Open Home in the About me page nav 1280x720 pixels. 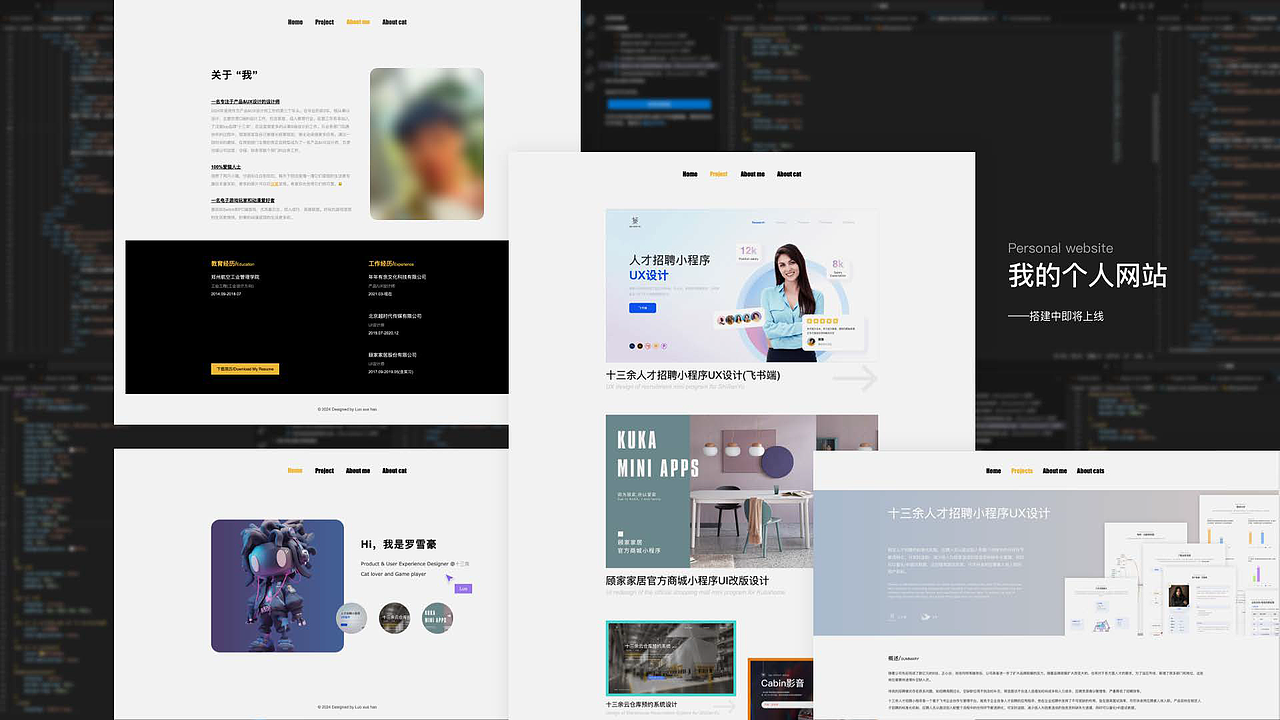coord(295,22)
